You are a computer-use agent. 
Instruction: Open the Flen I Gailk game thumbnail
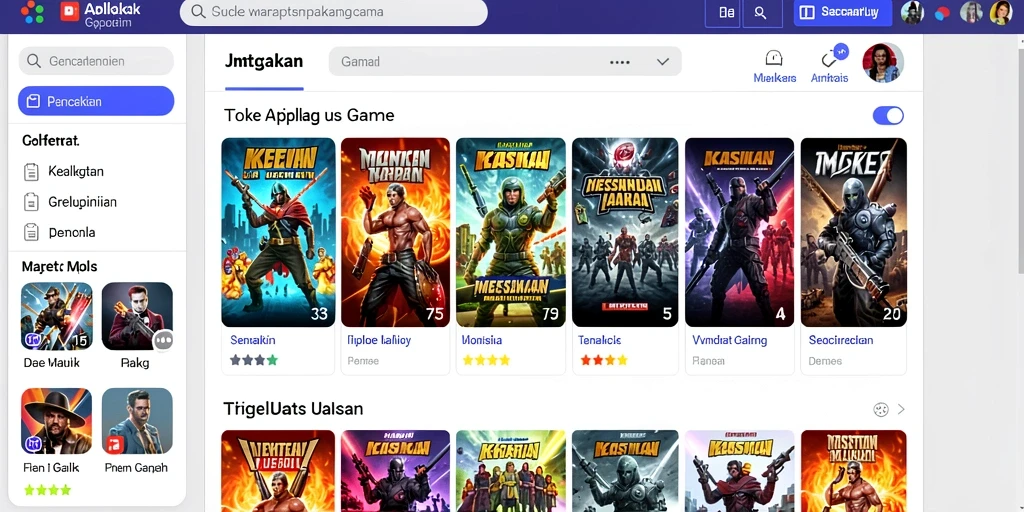pos(57,421)
